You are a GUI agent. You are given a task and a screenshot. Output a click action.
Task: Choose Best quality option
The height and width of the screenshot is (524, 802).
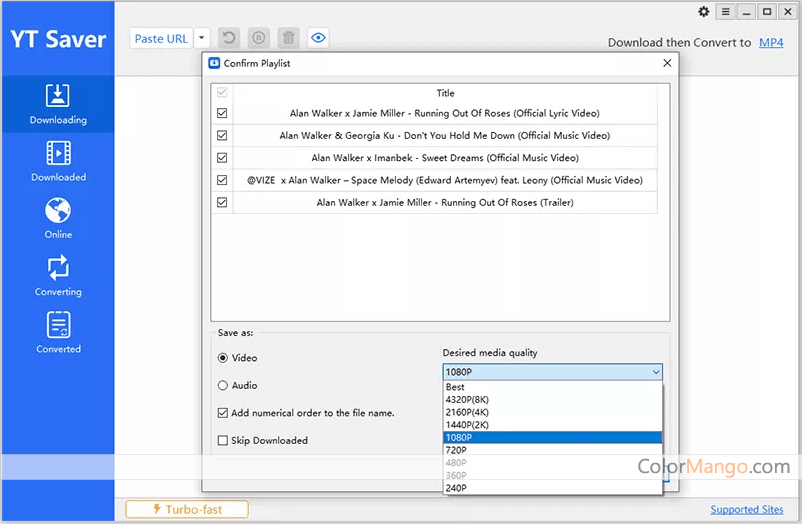pyautogui.click(x=552, y=387)
